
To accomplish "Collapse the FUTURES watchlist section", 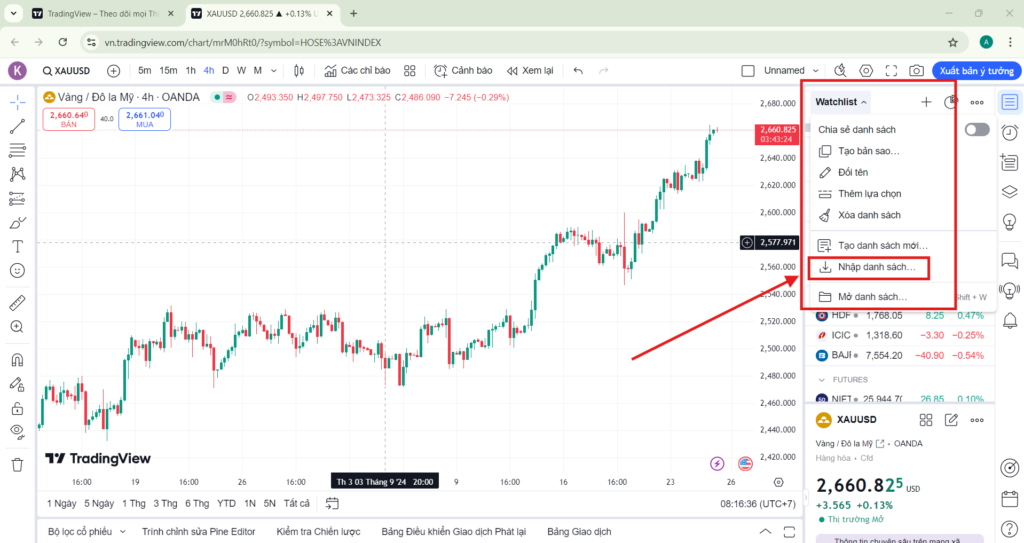I will (822, 380).
